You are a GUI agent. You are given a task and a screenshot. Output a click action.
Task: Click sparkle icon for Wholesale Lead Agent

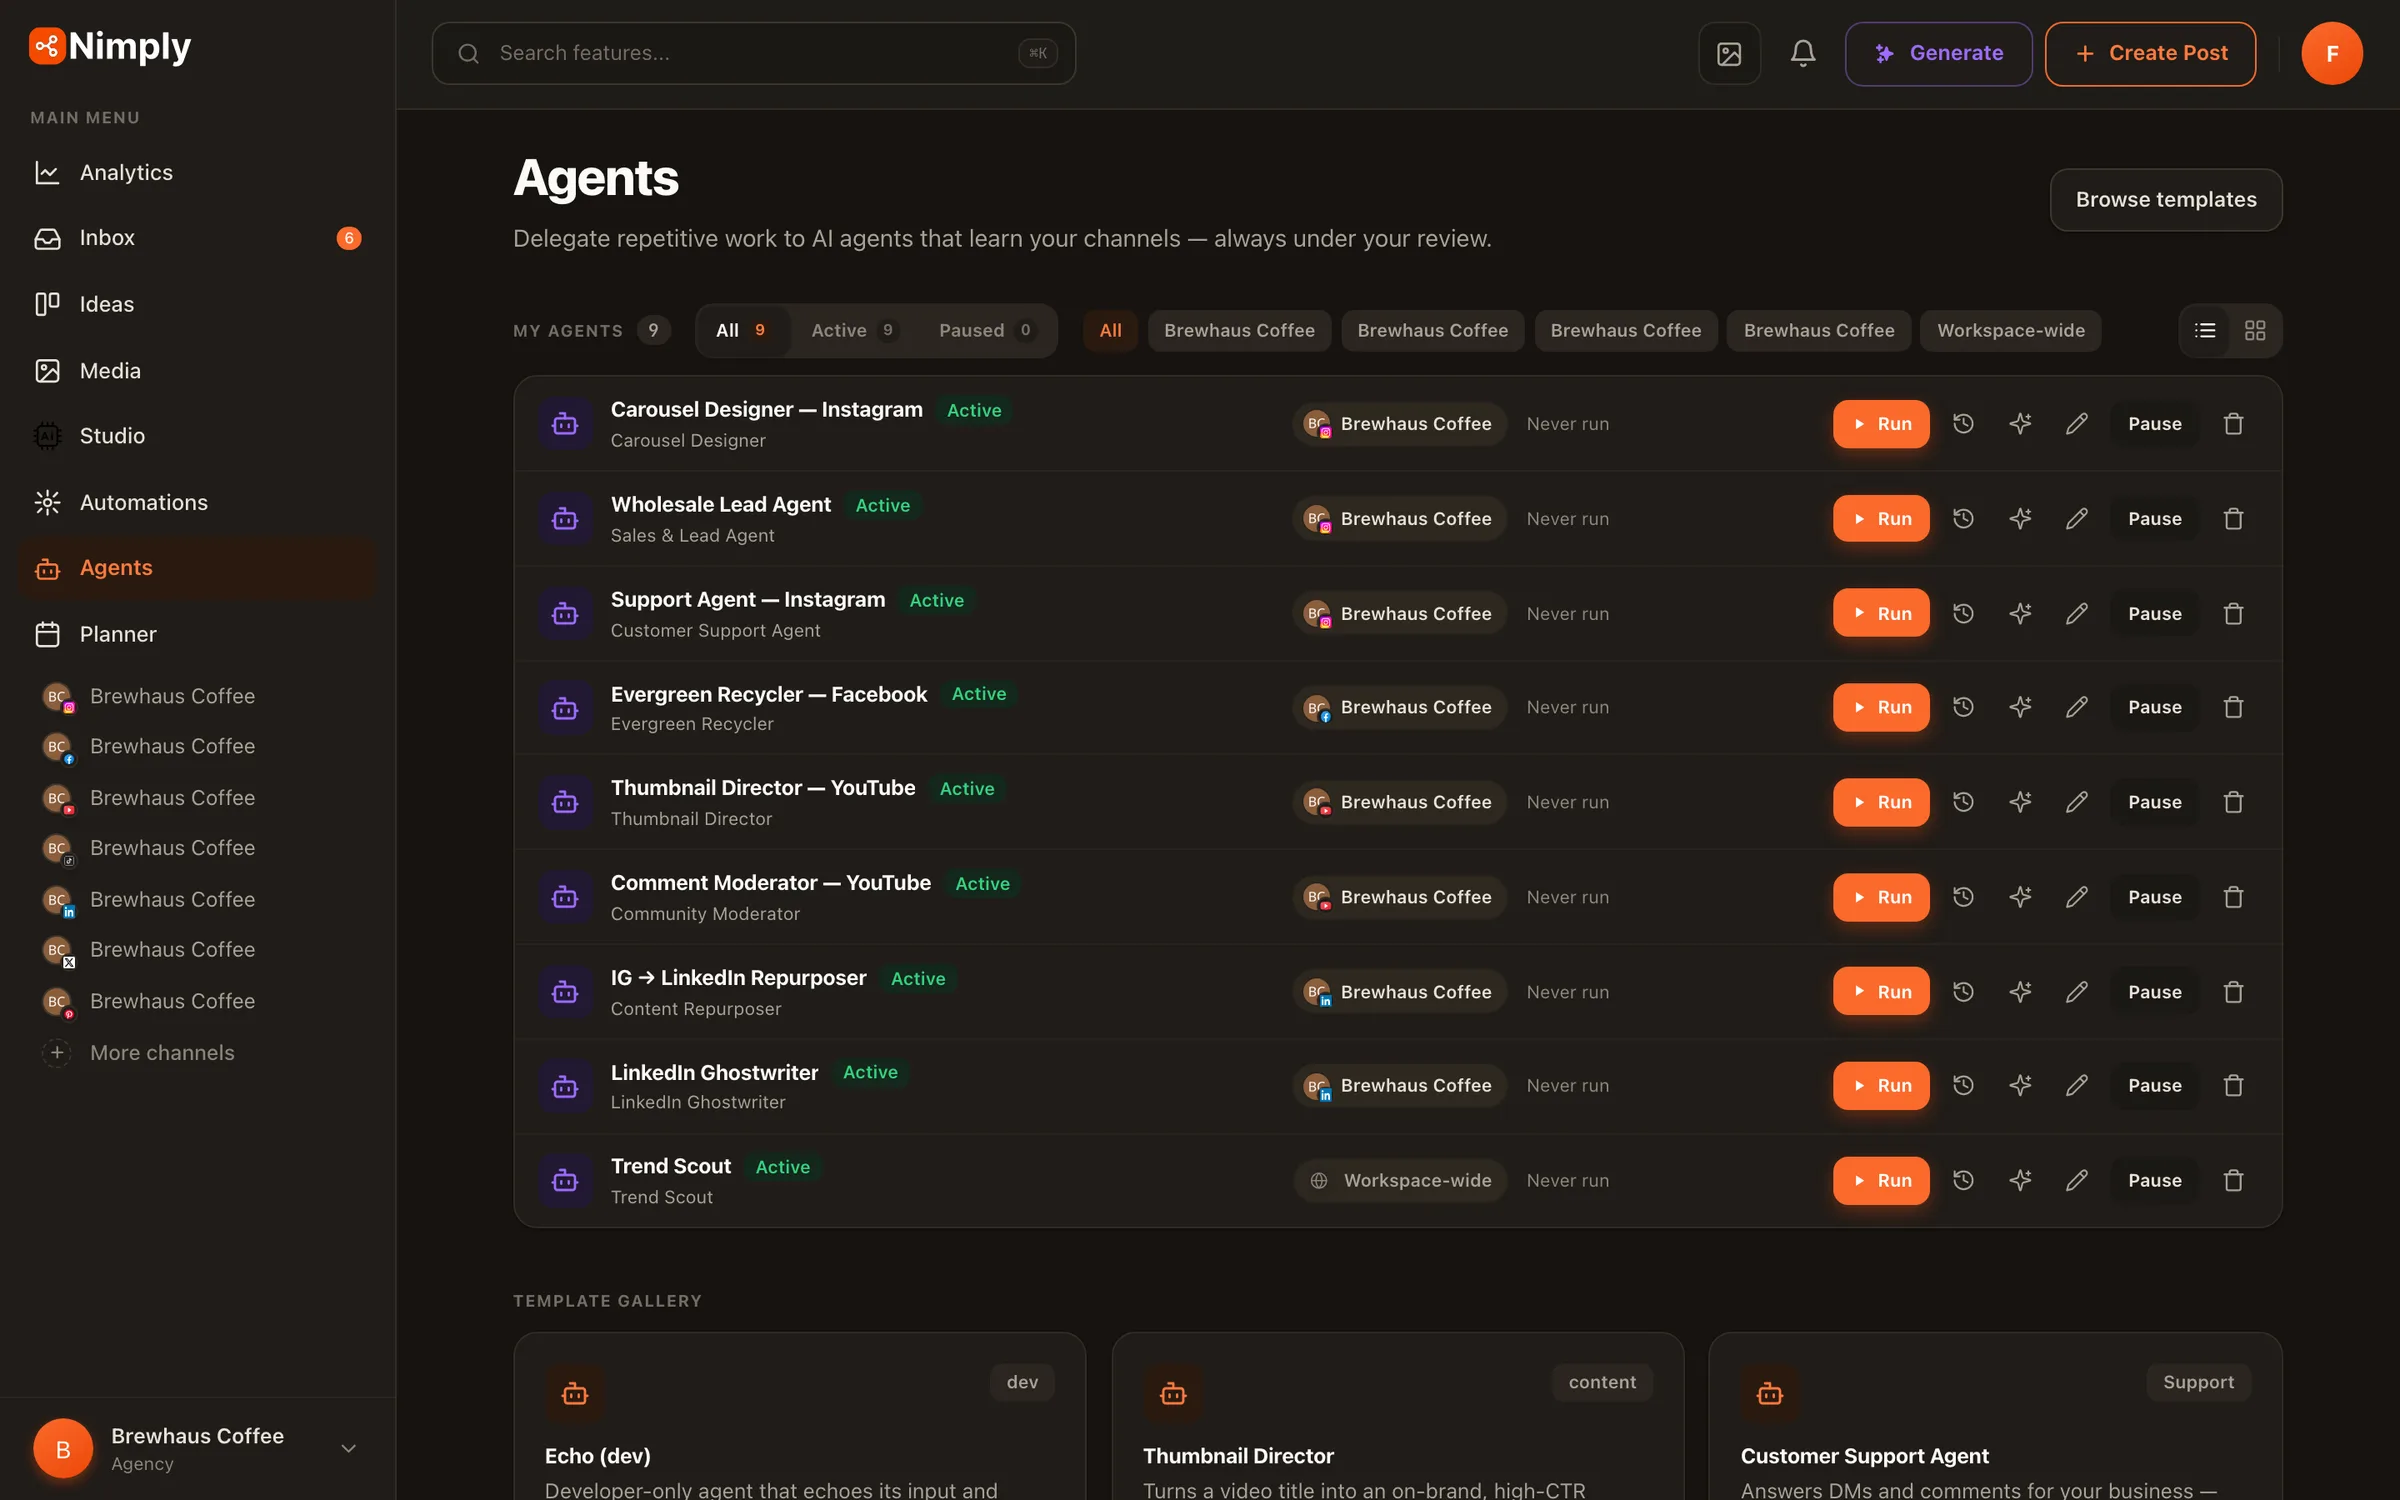(x=2020, y=519)
